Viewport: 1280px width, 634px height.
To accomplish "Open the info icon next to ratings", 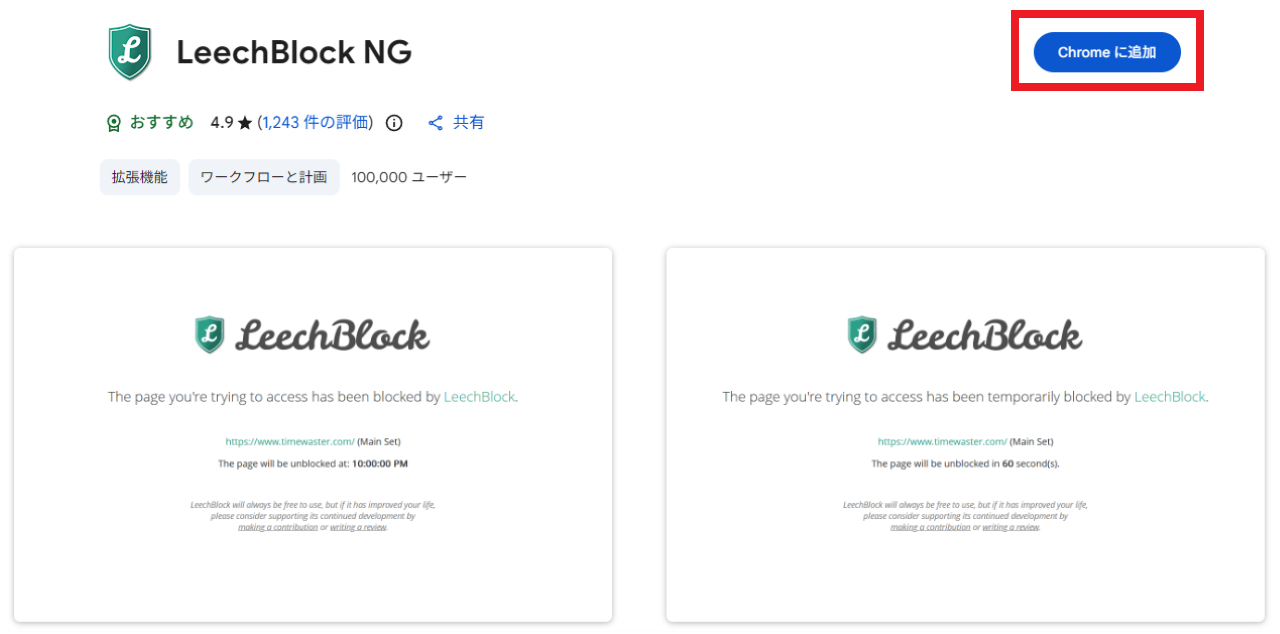I will [394, 122].
